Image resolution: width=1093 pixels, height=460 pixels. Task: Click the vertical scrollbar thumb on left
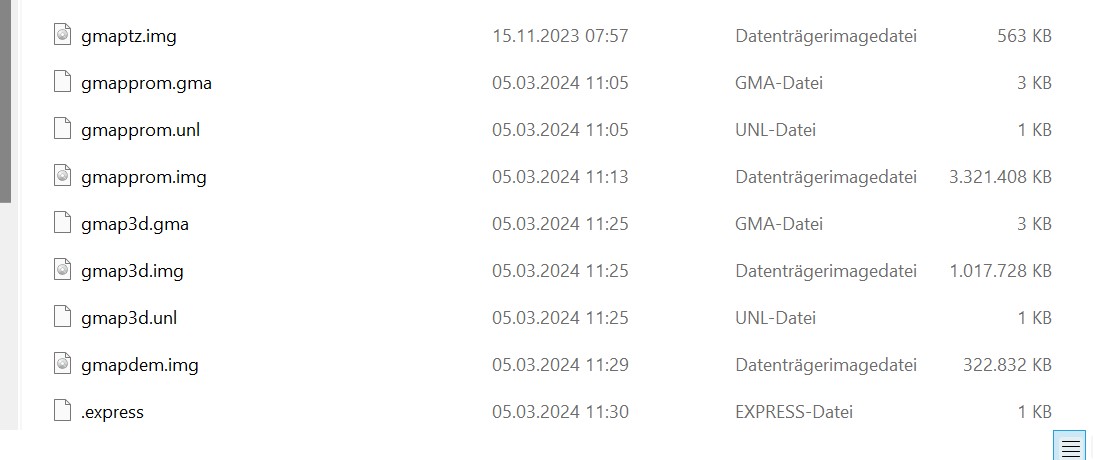[x=5, y=101]
